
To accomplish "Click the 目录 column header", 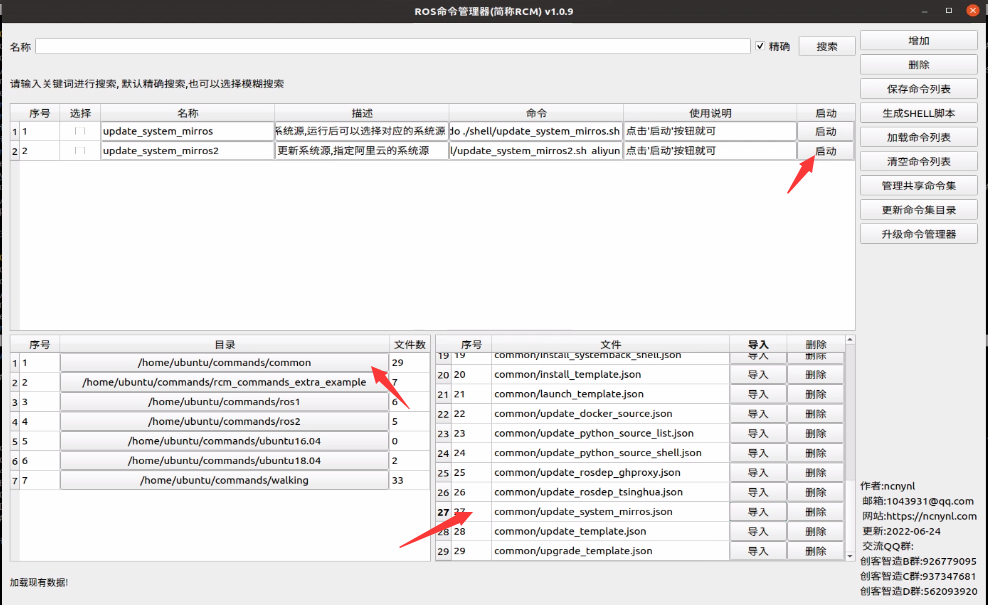I will [x=224, y=344].
